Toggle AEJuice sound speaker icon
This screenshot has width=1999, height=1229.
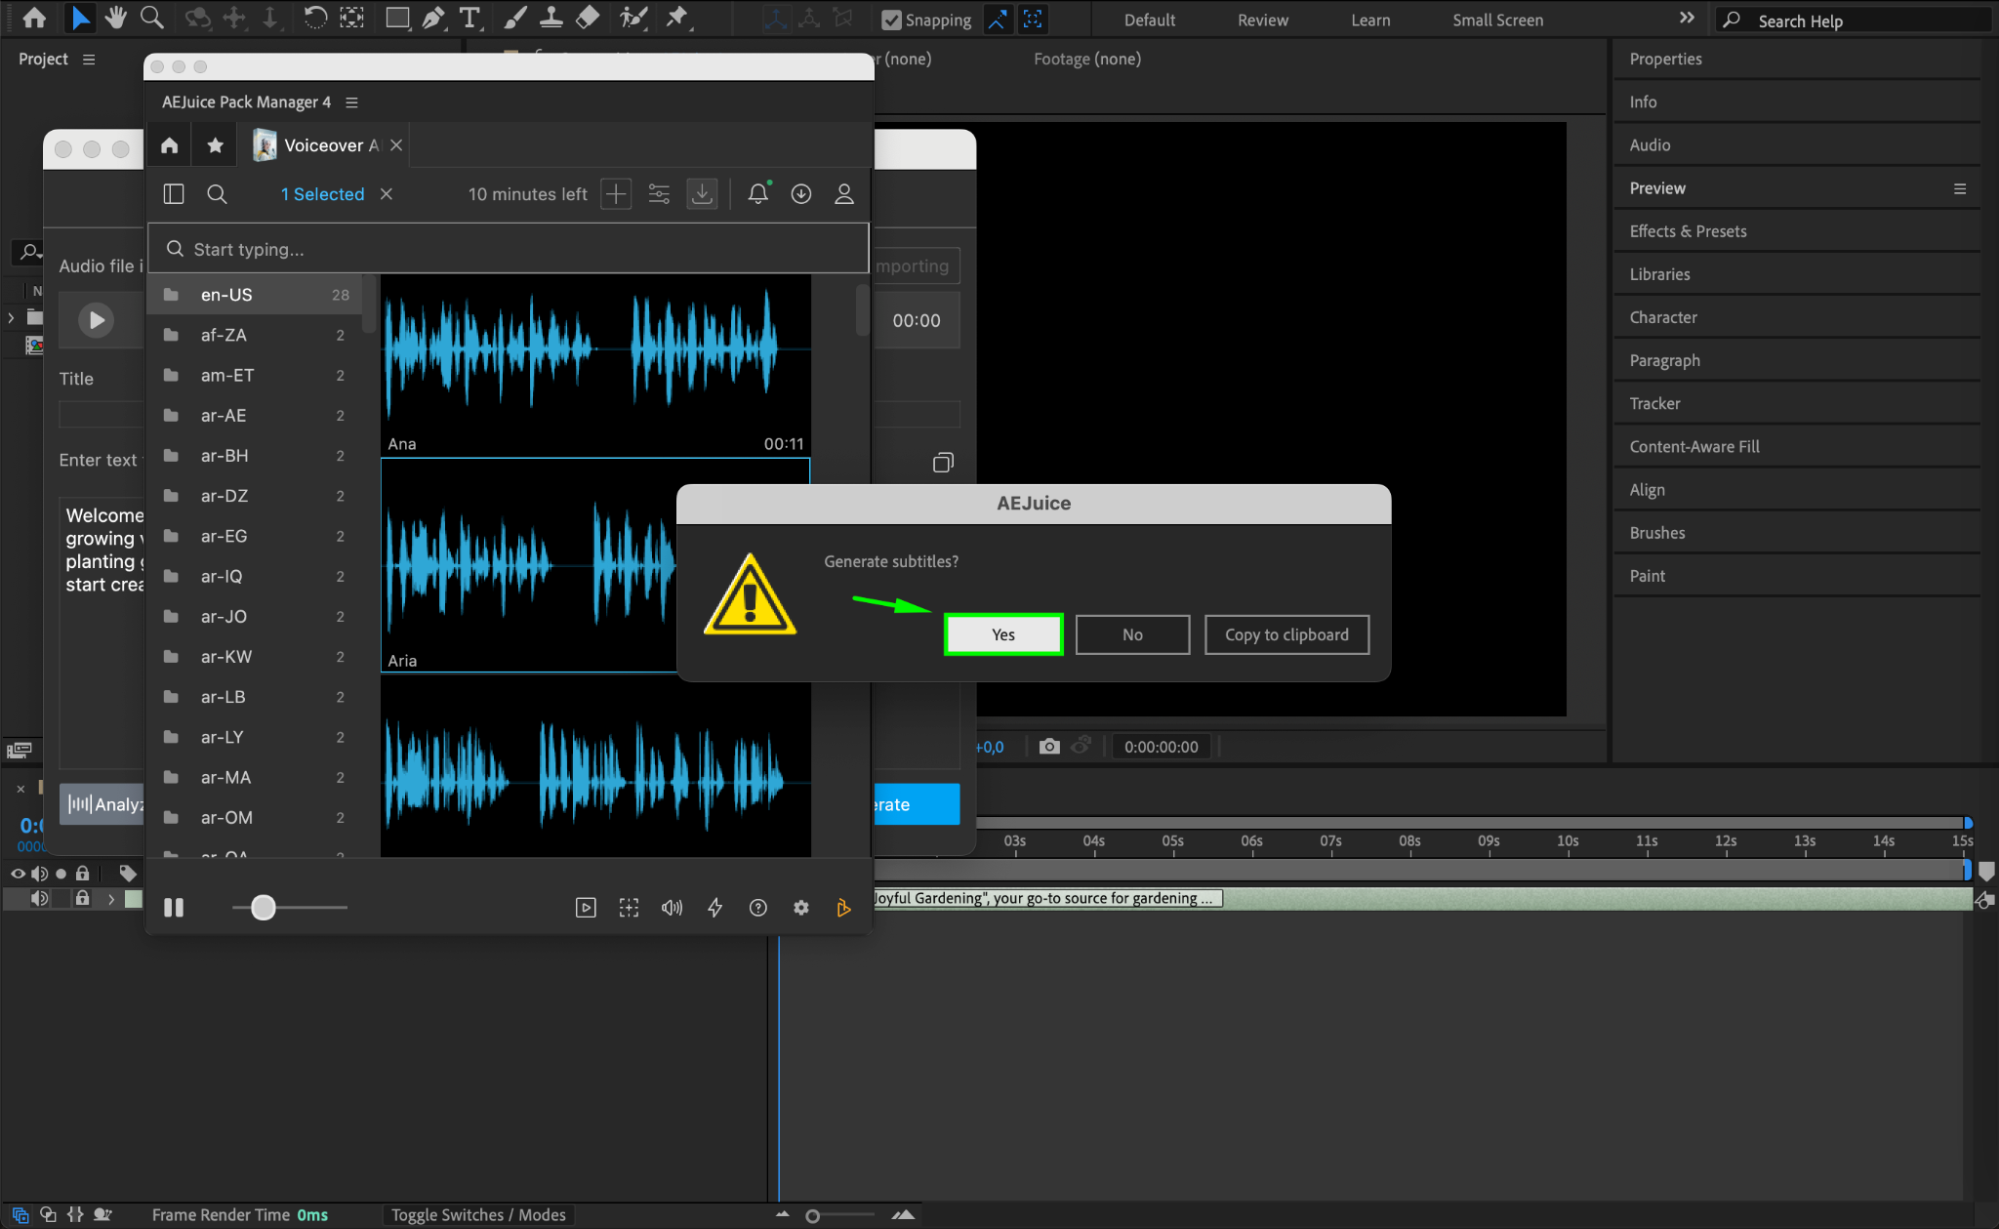[672, 907]
